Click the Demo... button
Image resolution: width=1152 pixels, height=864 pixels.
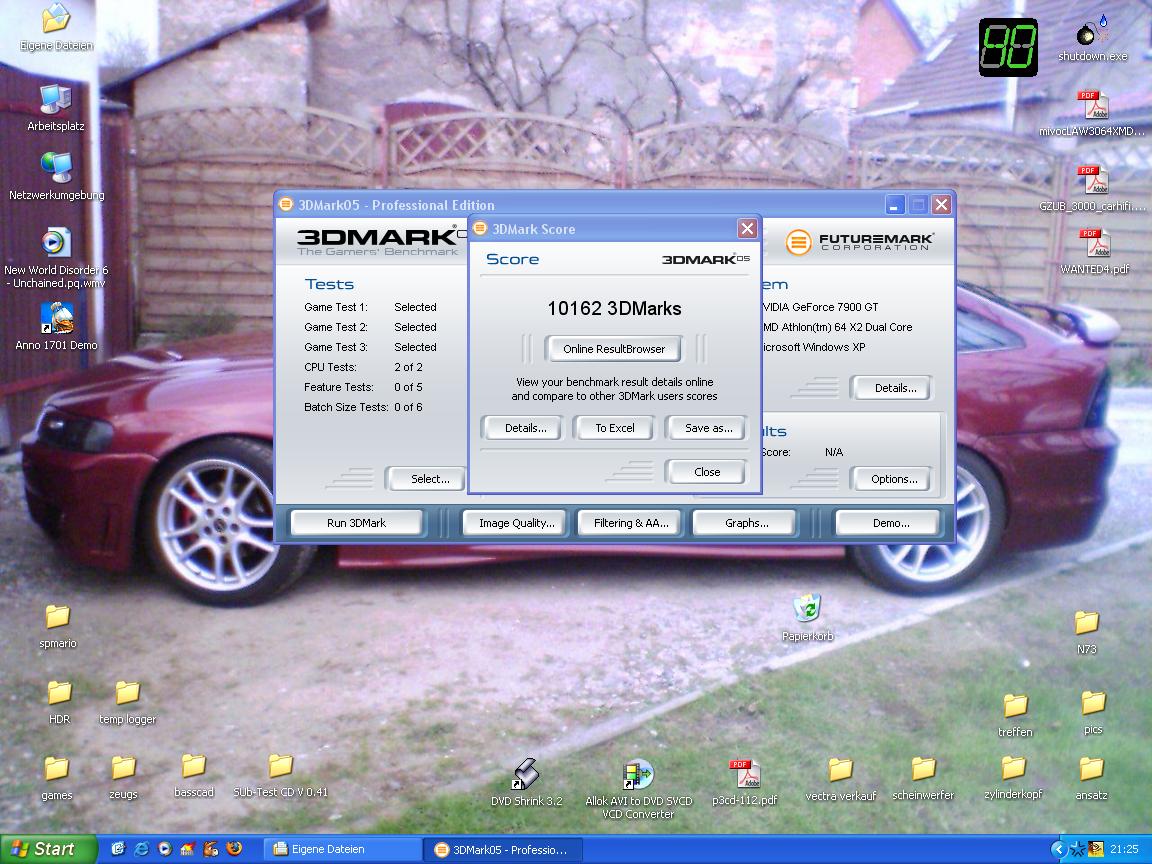pyautogui.click(x=890, y=523)
